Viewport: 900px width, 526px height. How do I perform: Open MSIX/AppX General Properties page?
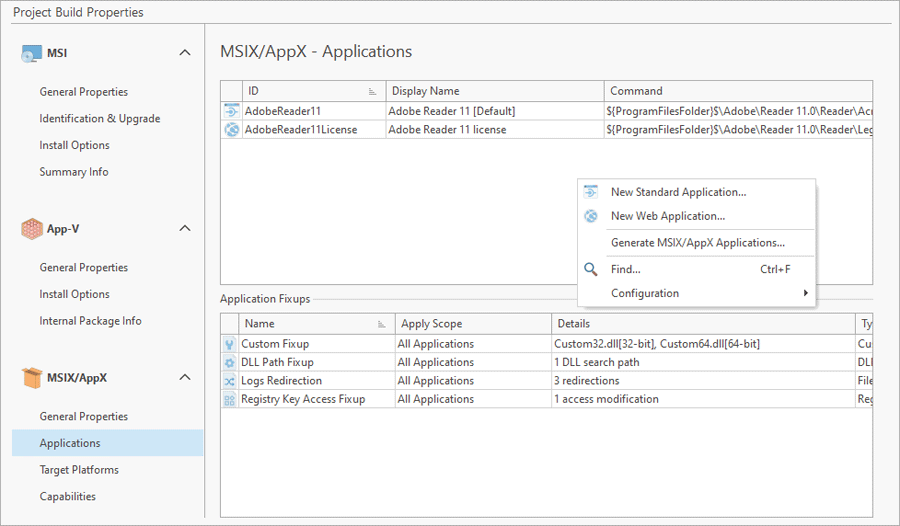click(x=84, y=416)
